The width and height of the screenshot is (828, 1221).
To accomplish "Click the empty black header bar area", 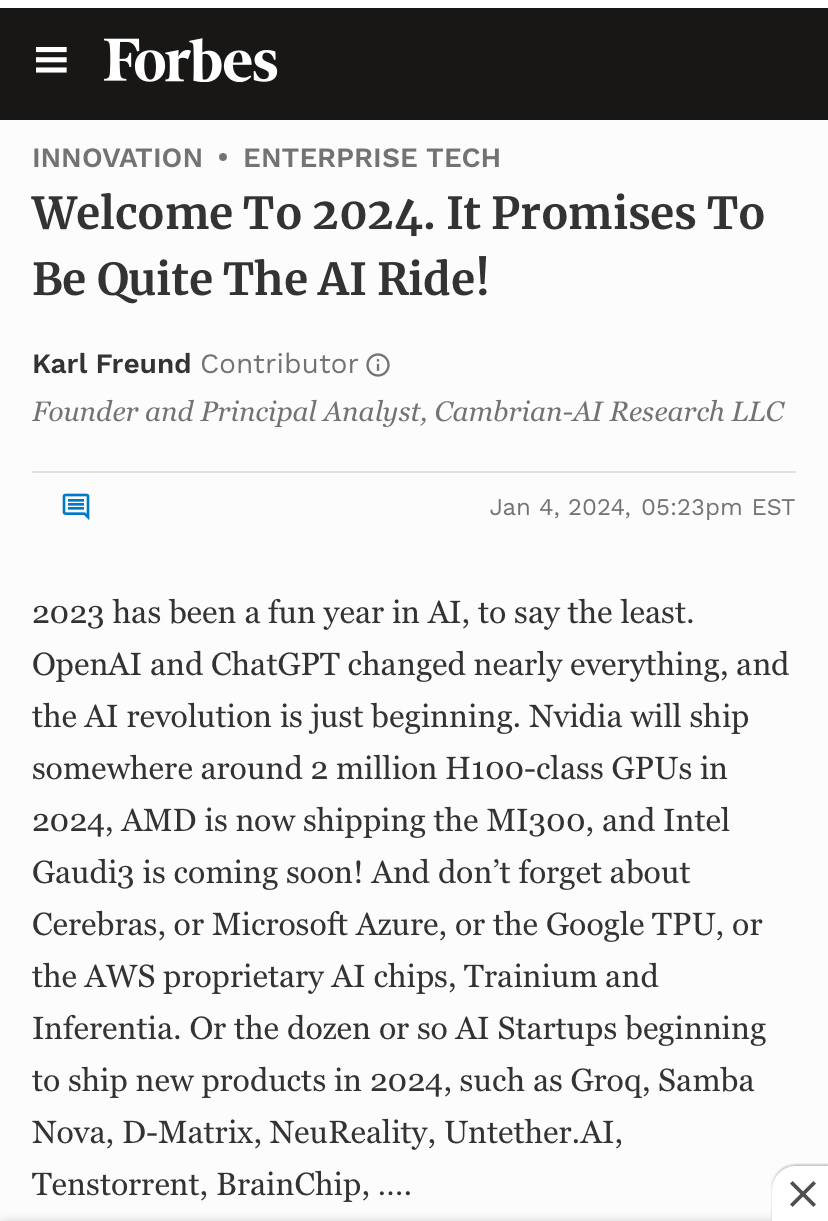I will tap(550, 61).
